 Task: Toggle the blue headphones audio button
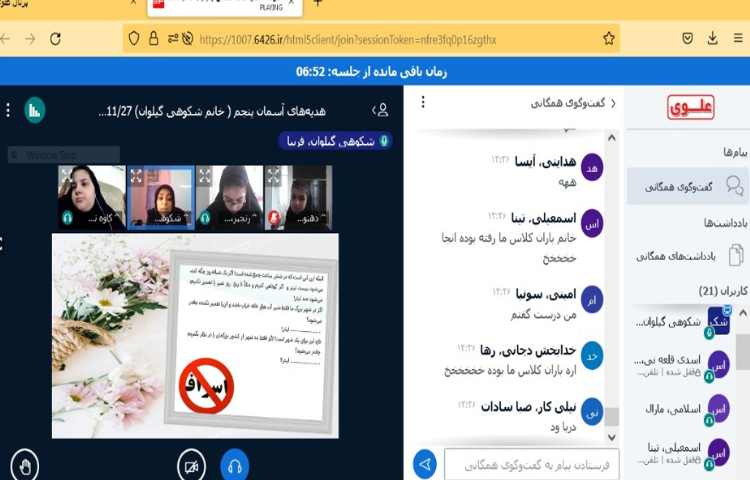(x=234, y=466)
